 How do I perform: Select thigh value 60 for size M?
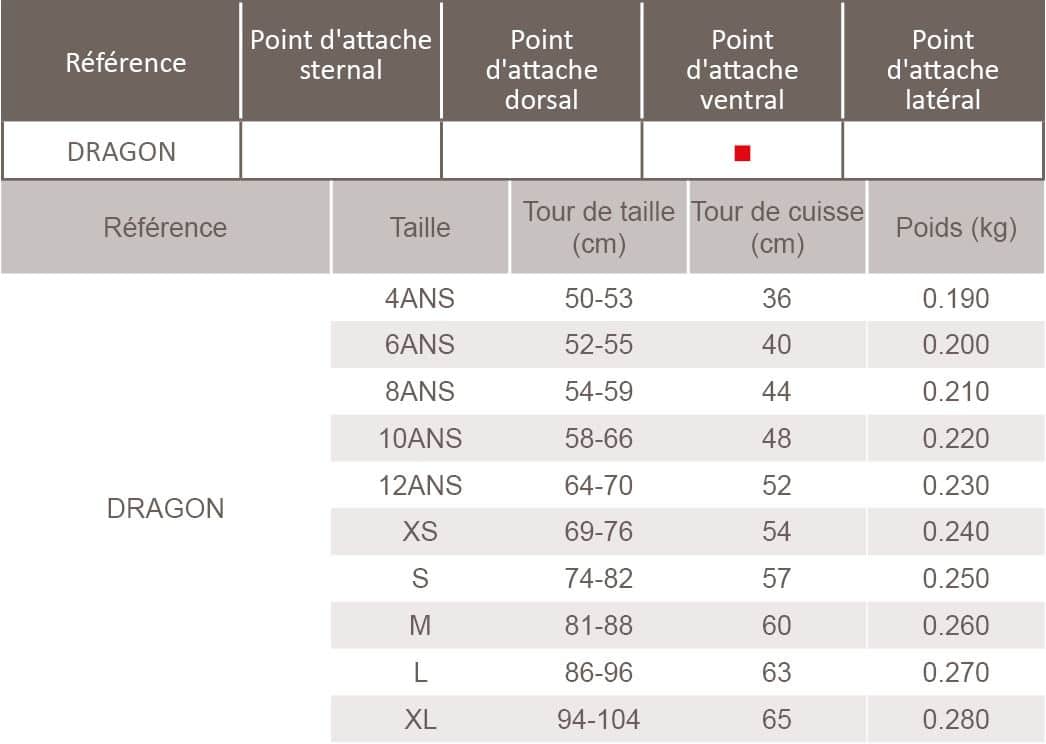pos(776,625)
